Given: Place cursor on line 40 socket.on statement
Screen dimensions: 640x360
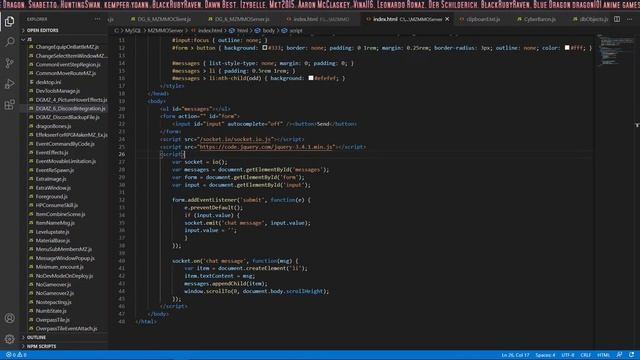Looking at the screenshot, I should click(x=235, y=260).
